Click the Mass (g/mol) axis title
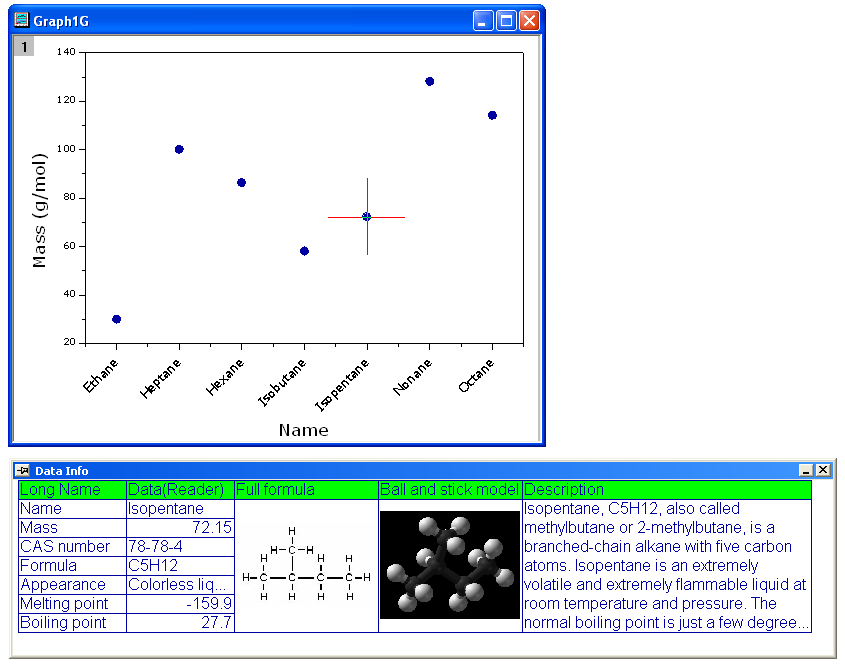 tap(39, 211)
